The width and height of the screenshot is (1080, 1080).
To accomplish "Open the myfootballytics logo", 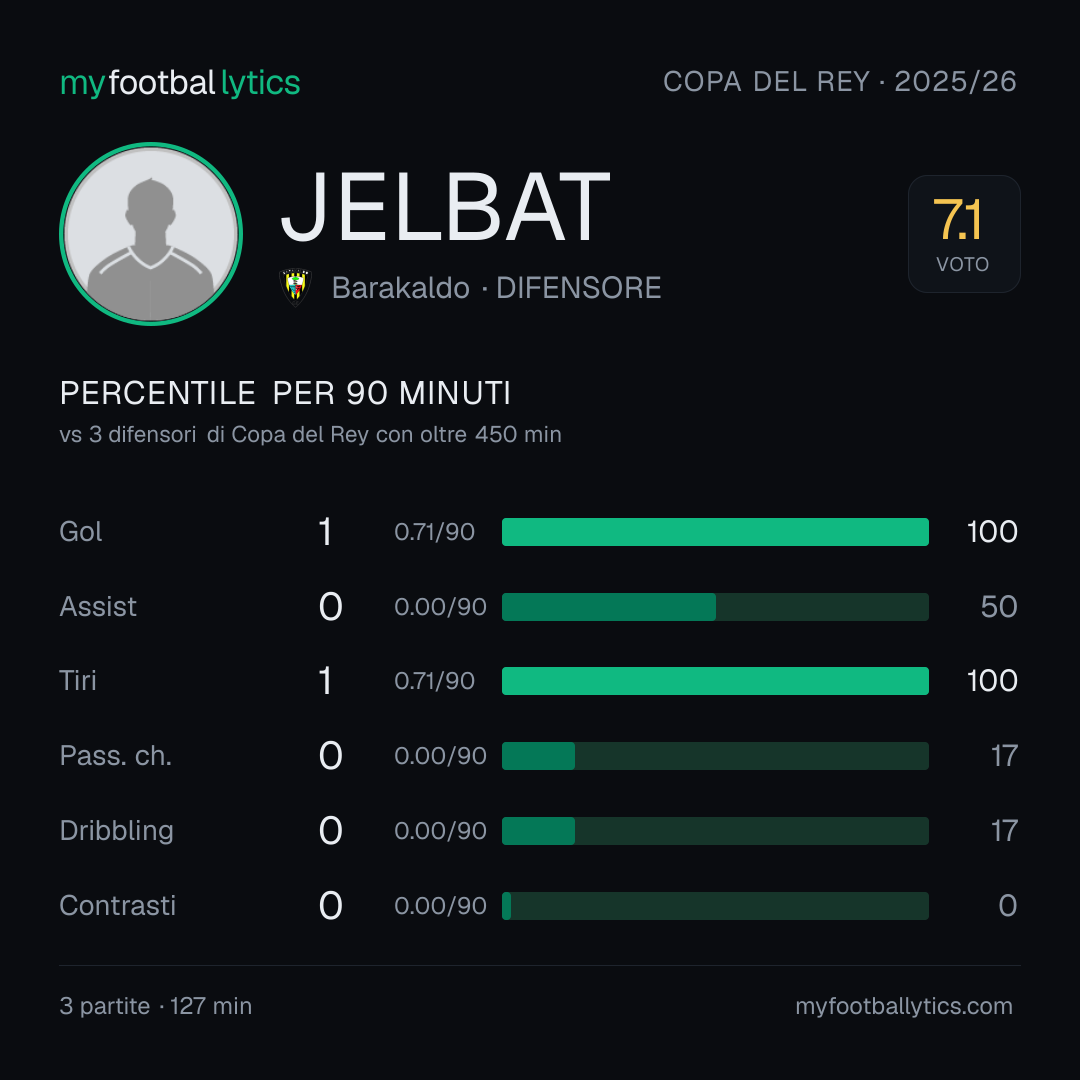I will point(180,83).
